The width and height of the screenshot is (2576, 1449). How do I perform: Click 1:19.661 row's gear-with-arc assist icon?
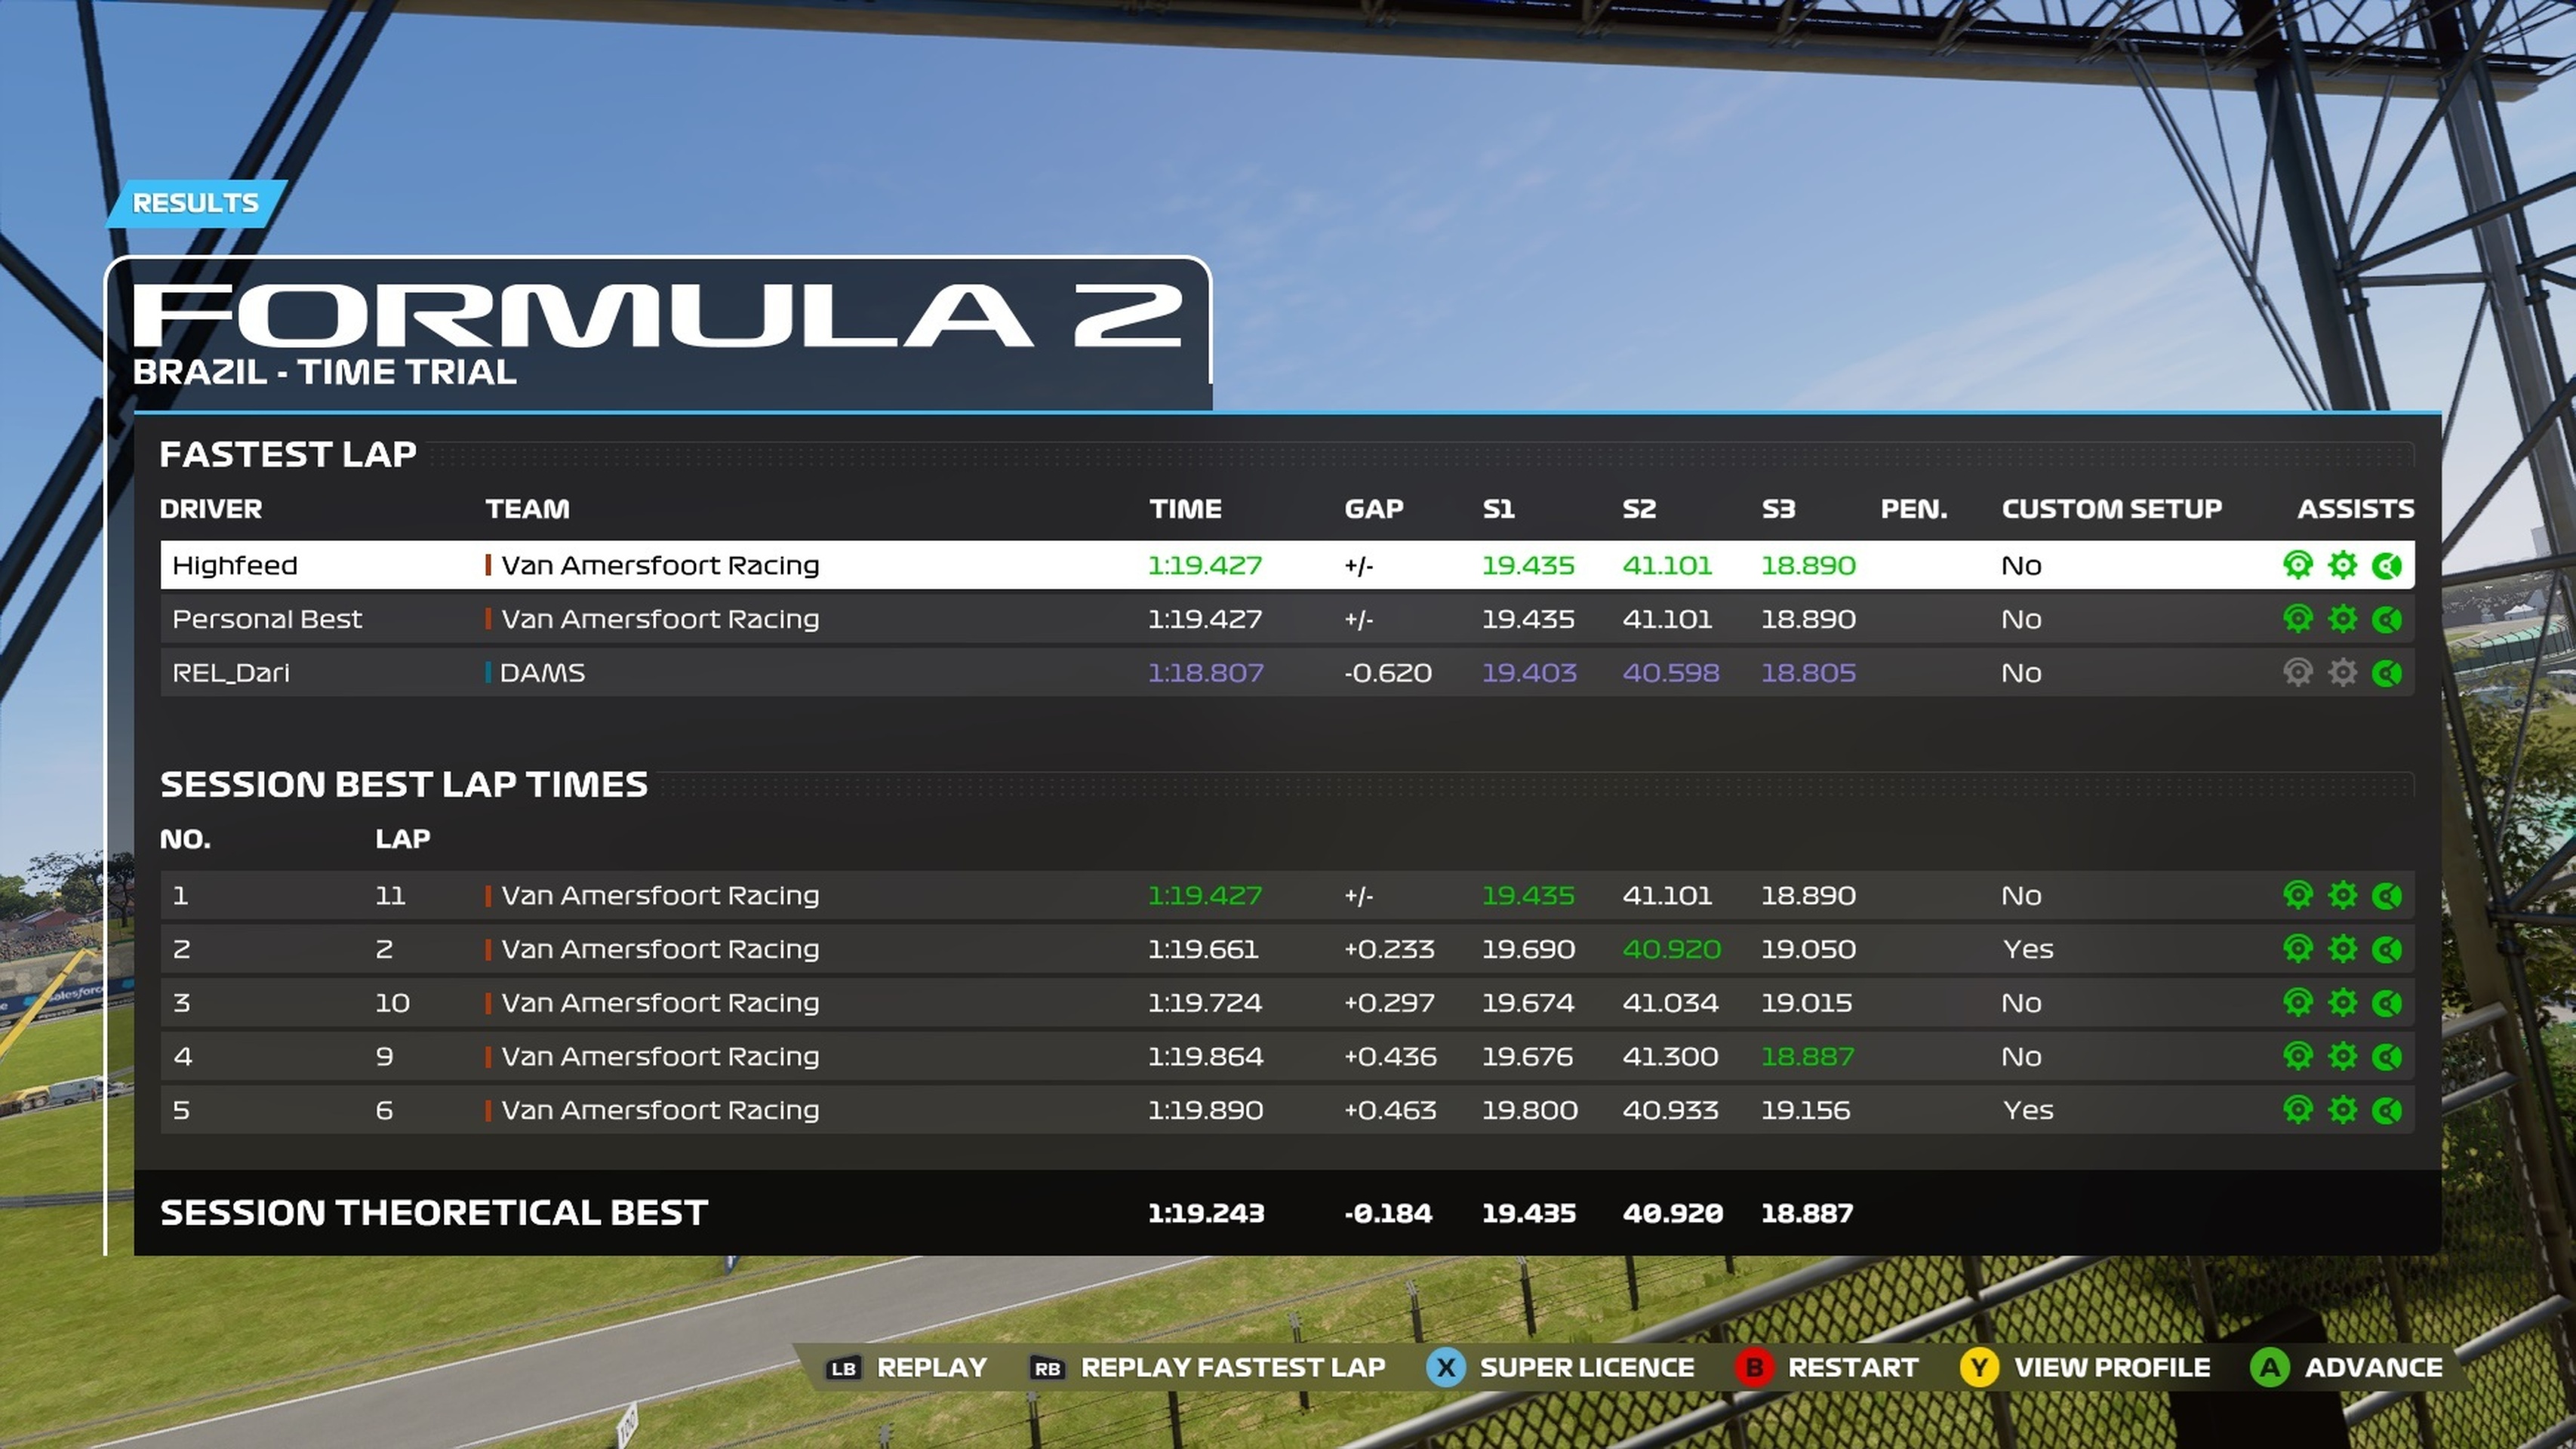2298,948
